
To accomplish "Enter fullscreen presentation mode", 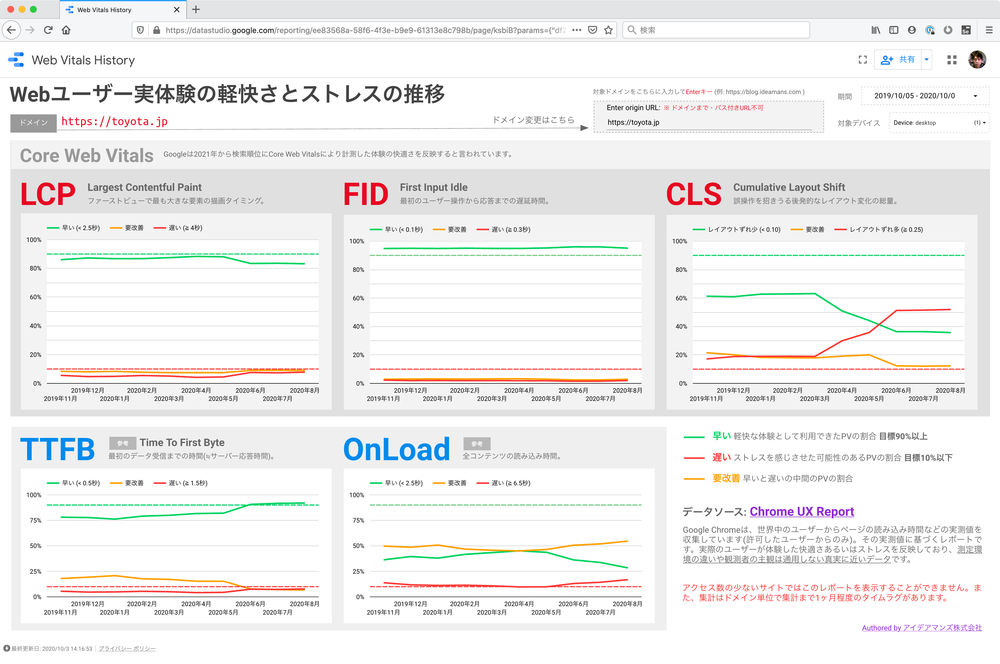I will coord(862,60).
